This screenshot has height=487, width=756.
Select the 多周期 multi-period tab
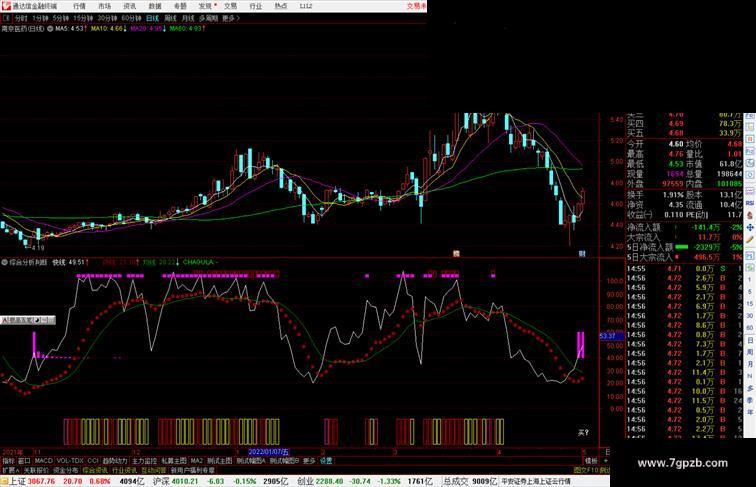(x=208, y=18)
